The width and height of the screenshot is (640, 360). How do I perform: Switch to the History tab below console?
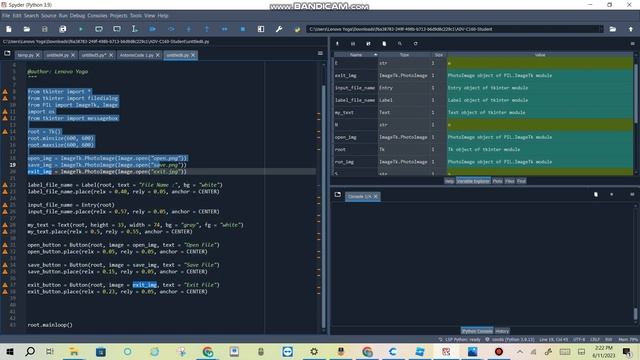tap(502, 331)
